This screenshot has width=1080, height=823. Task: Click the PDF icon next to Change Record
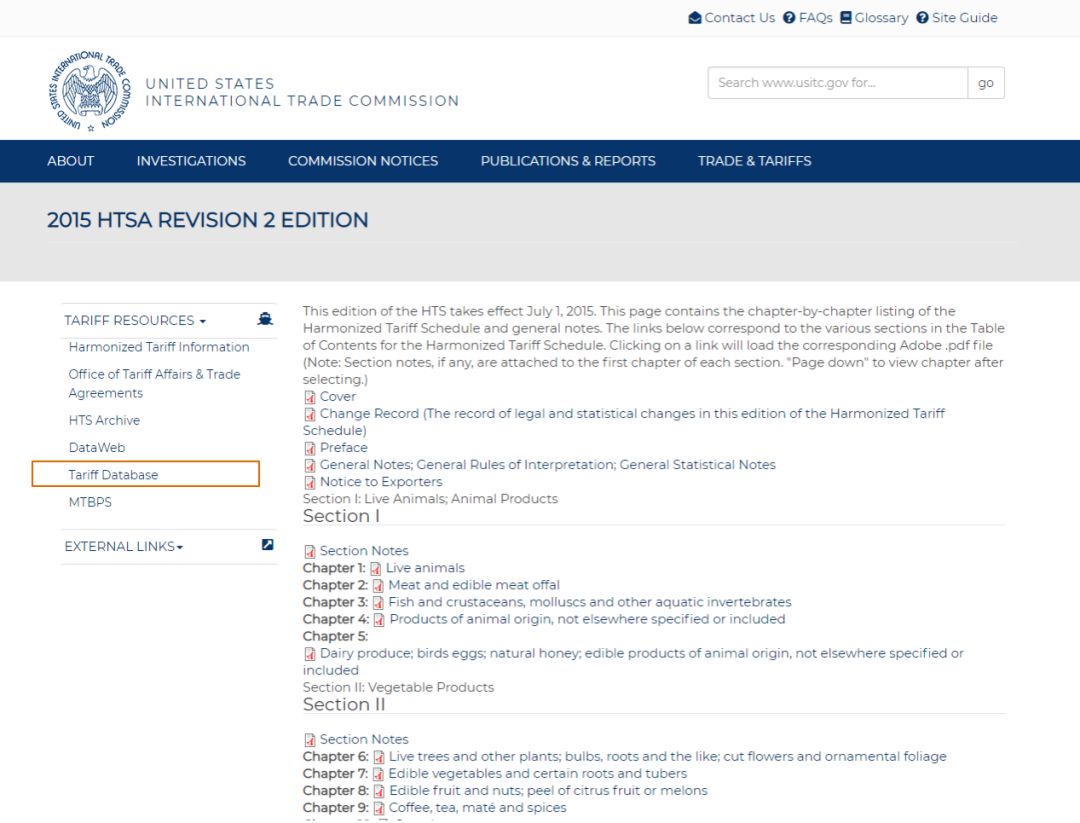tap(310, 415)
